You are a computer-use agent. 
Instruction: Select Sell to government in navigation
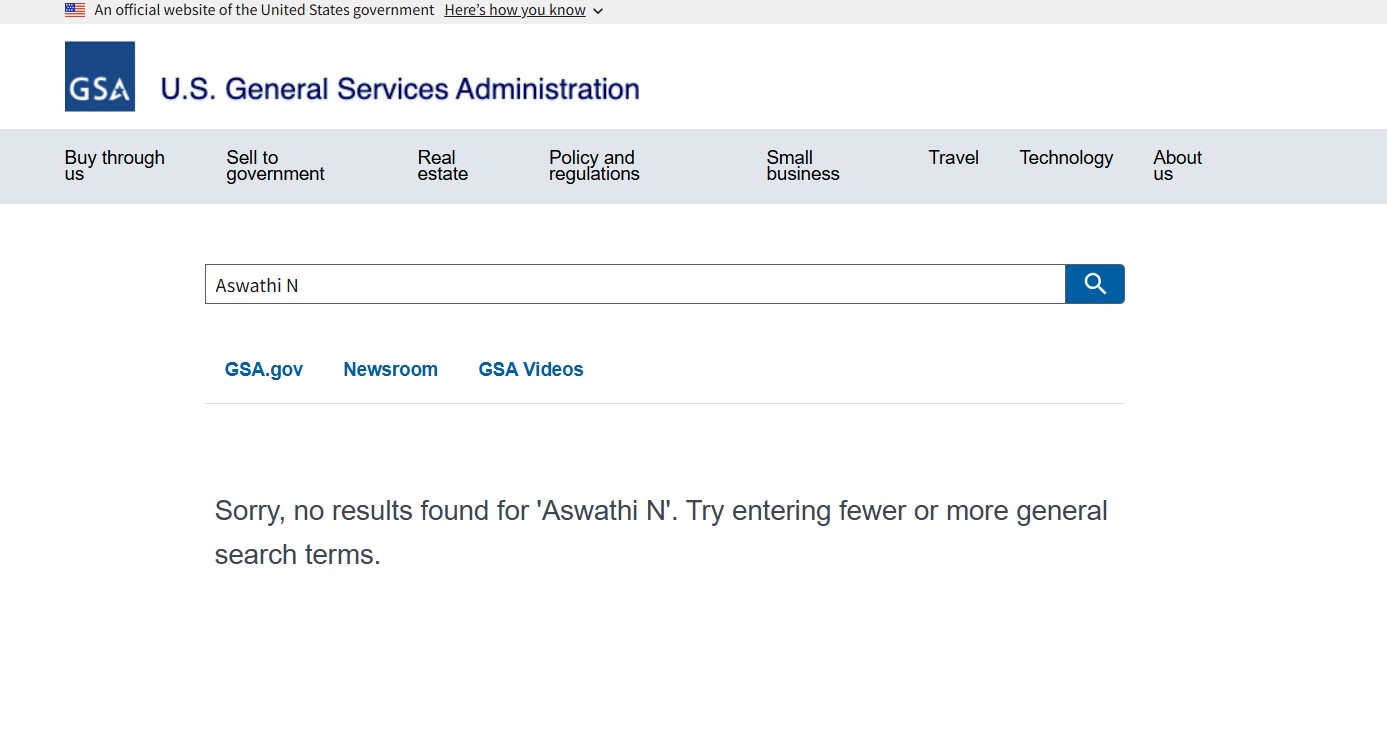tap(275, 165)
